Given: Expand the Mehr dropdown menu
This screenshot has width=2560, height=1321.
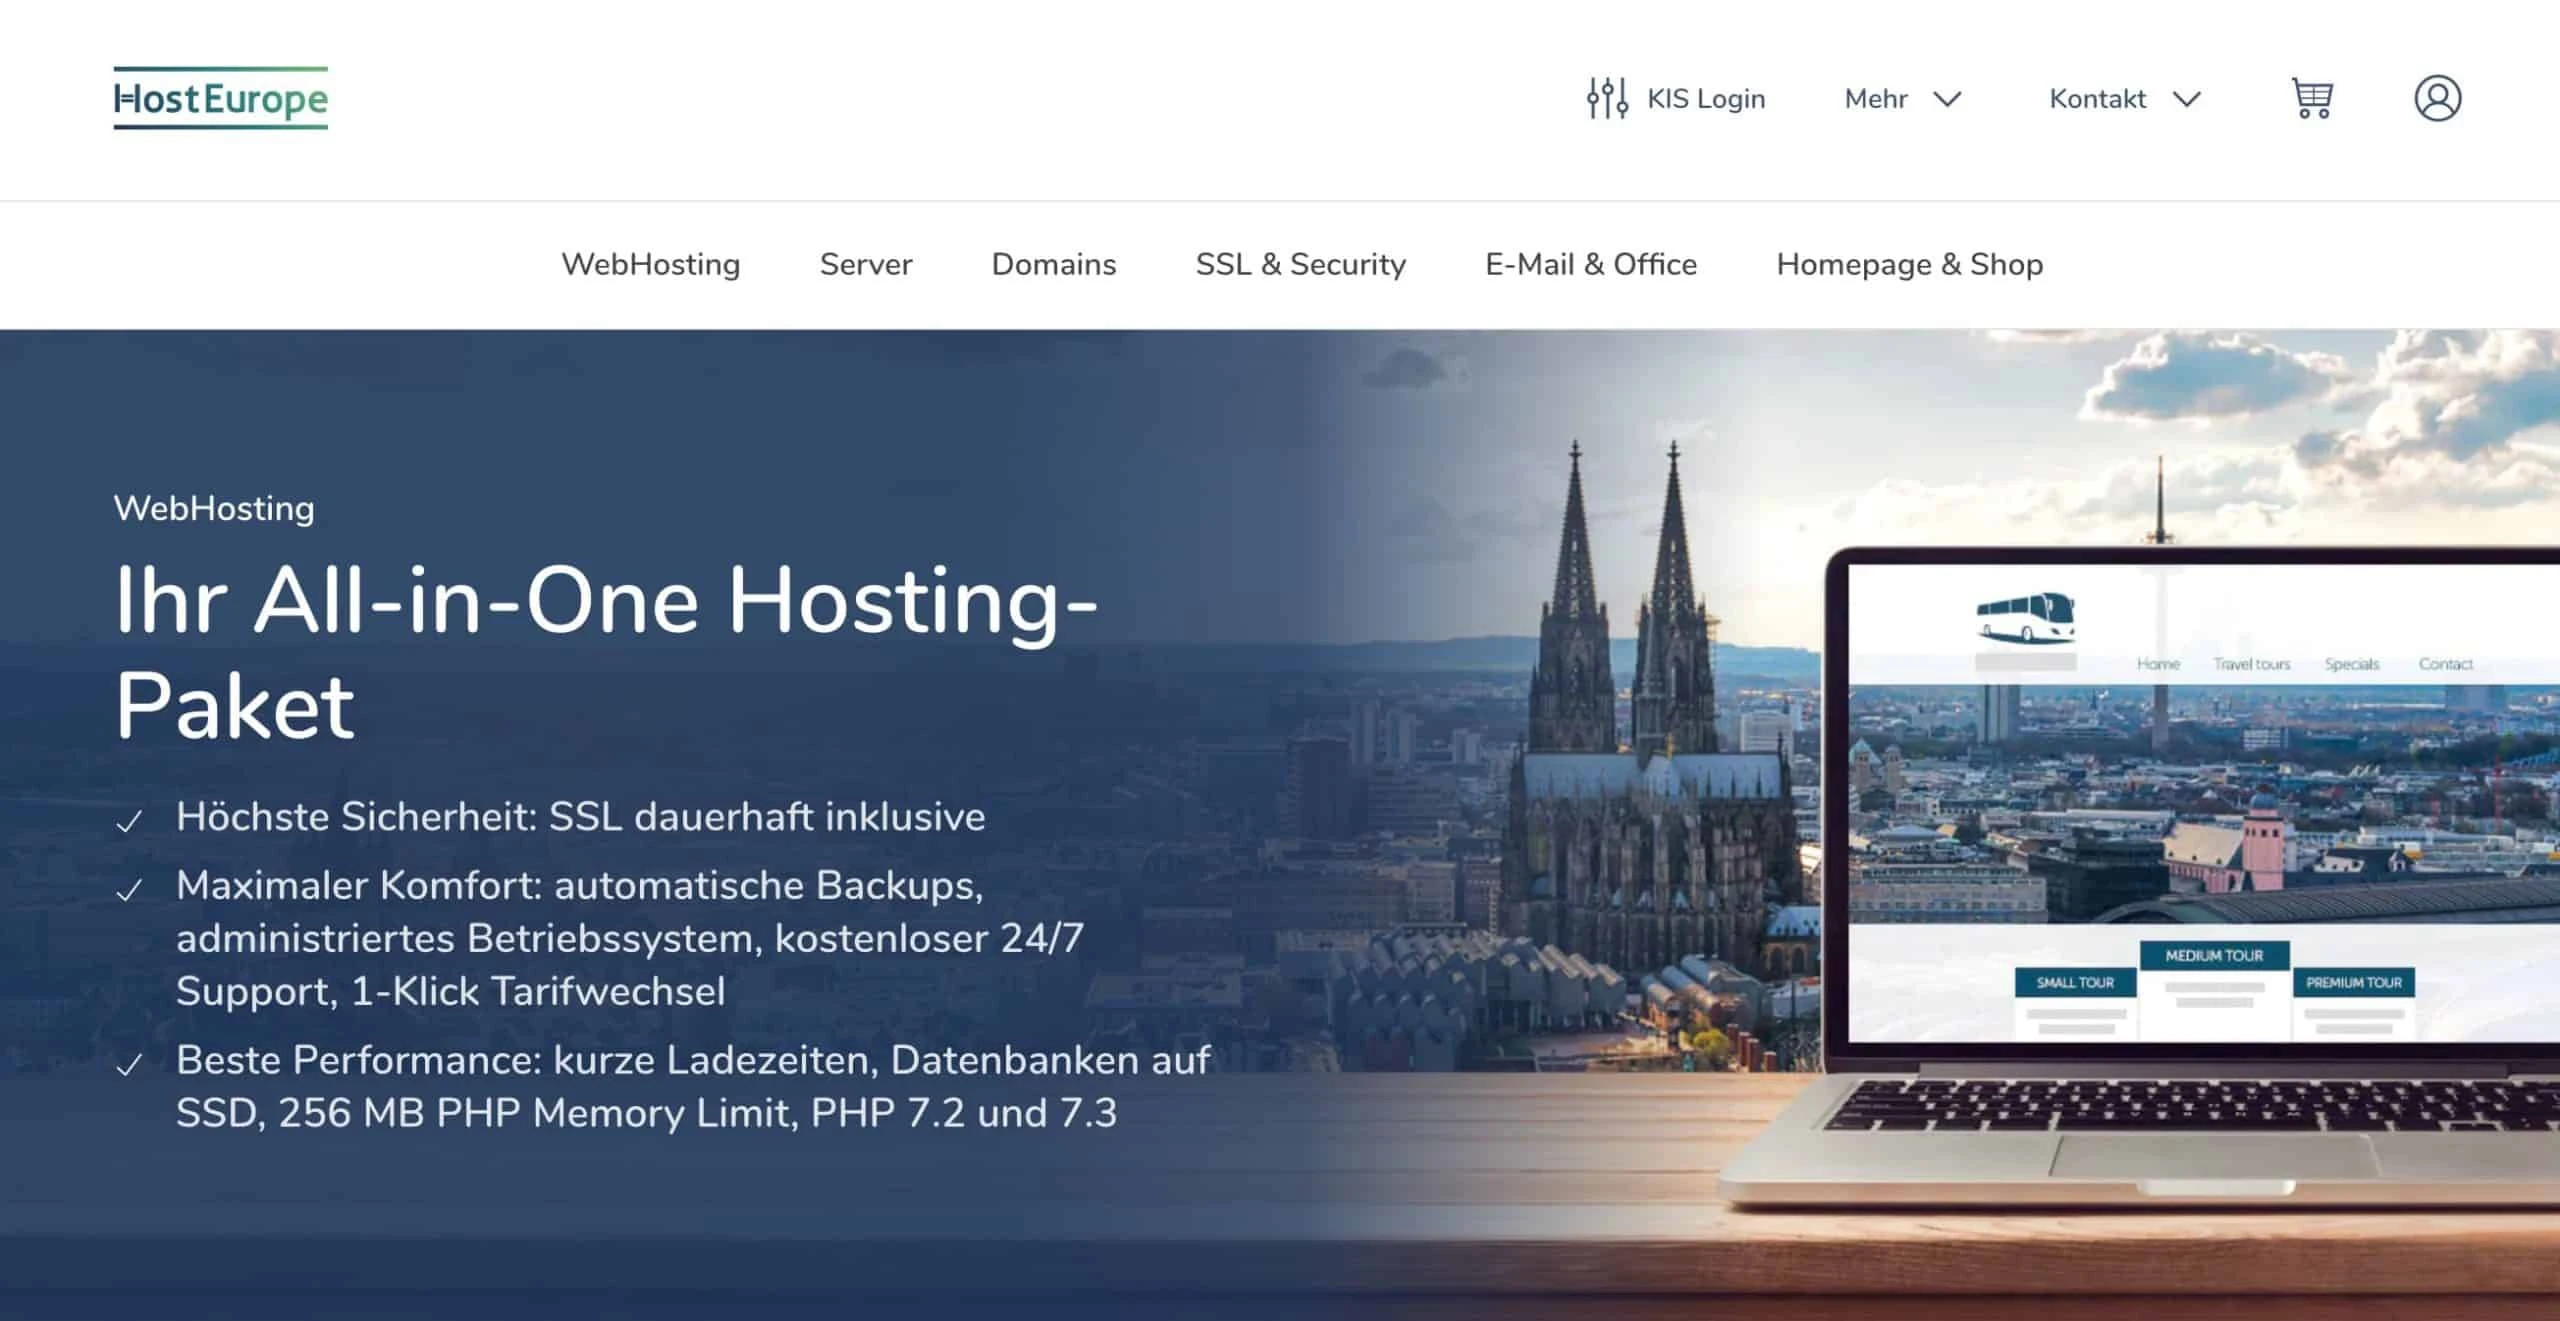Looking at the screenshot, I should pos(1902,98).
